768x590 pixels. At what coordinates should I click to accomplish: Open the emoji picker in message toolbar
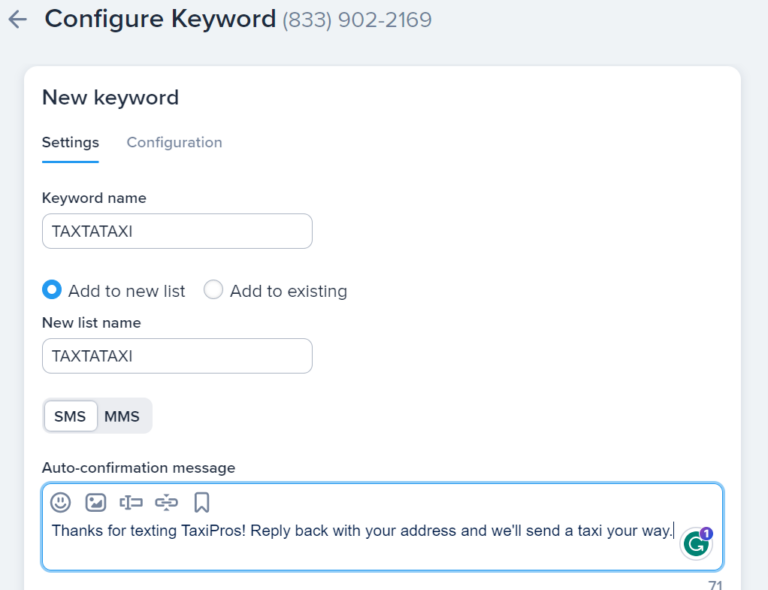[x=61, y=502]
